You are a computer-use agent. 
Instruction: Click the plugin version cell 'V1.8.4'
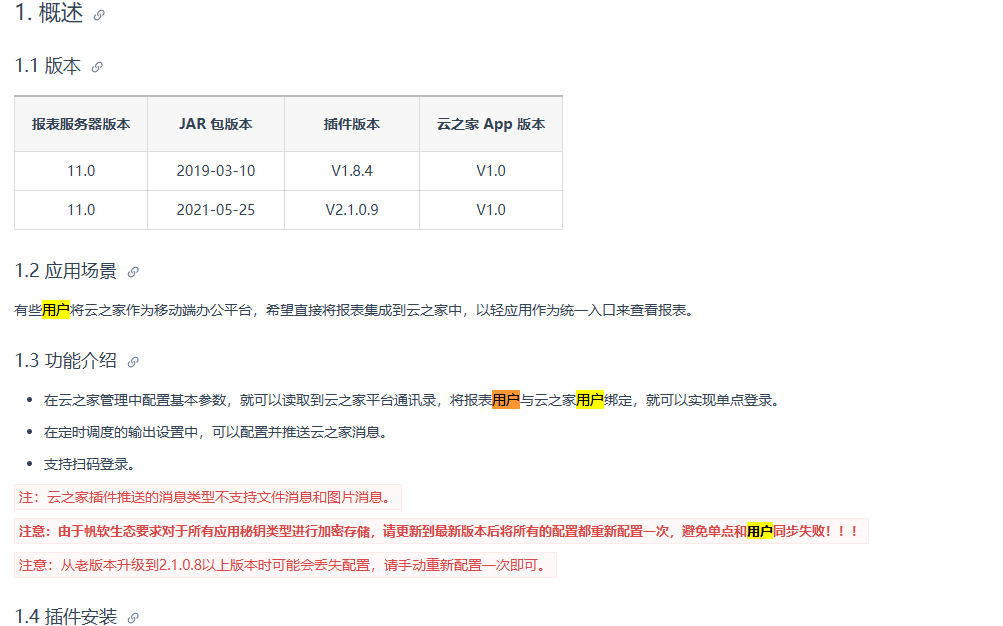[352, 171]
